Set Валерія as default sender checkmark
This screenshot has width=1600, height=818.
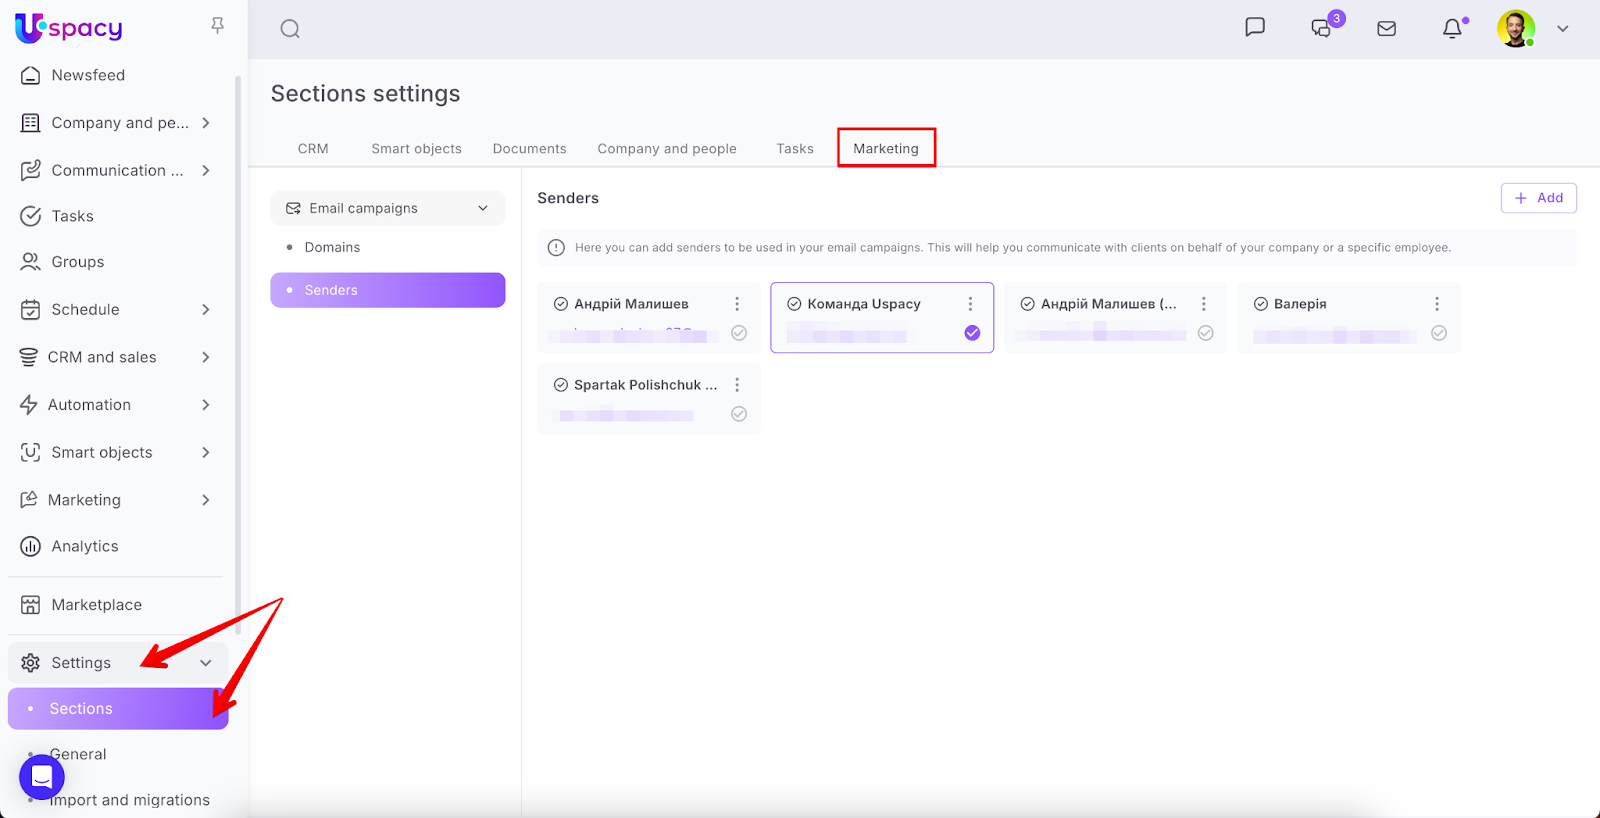pyautogui.click(x=1438, y=333)
